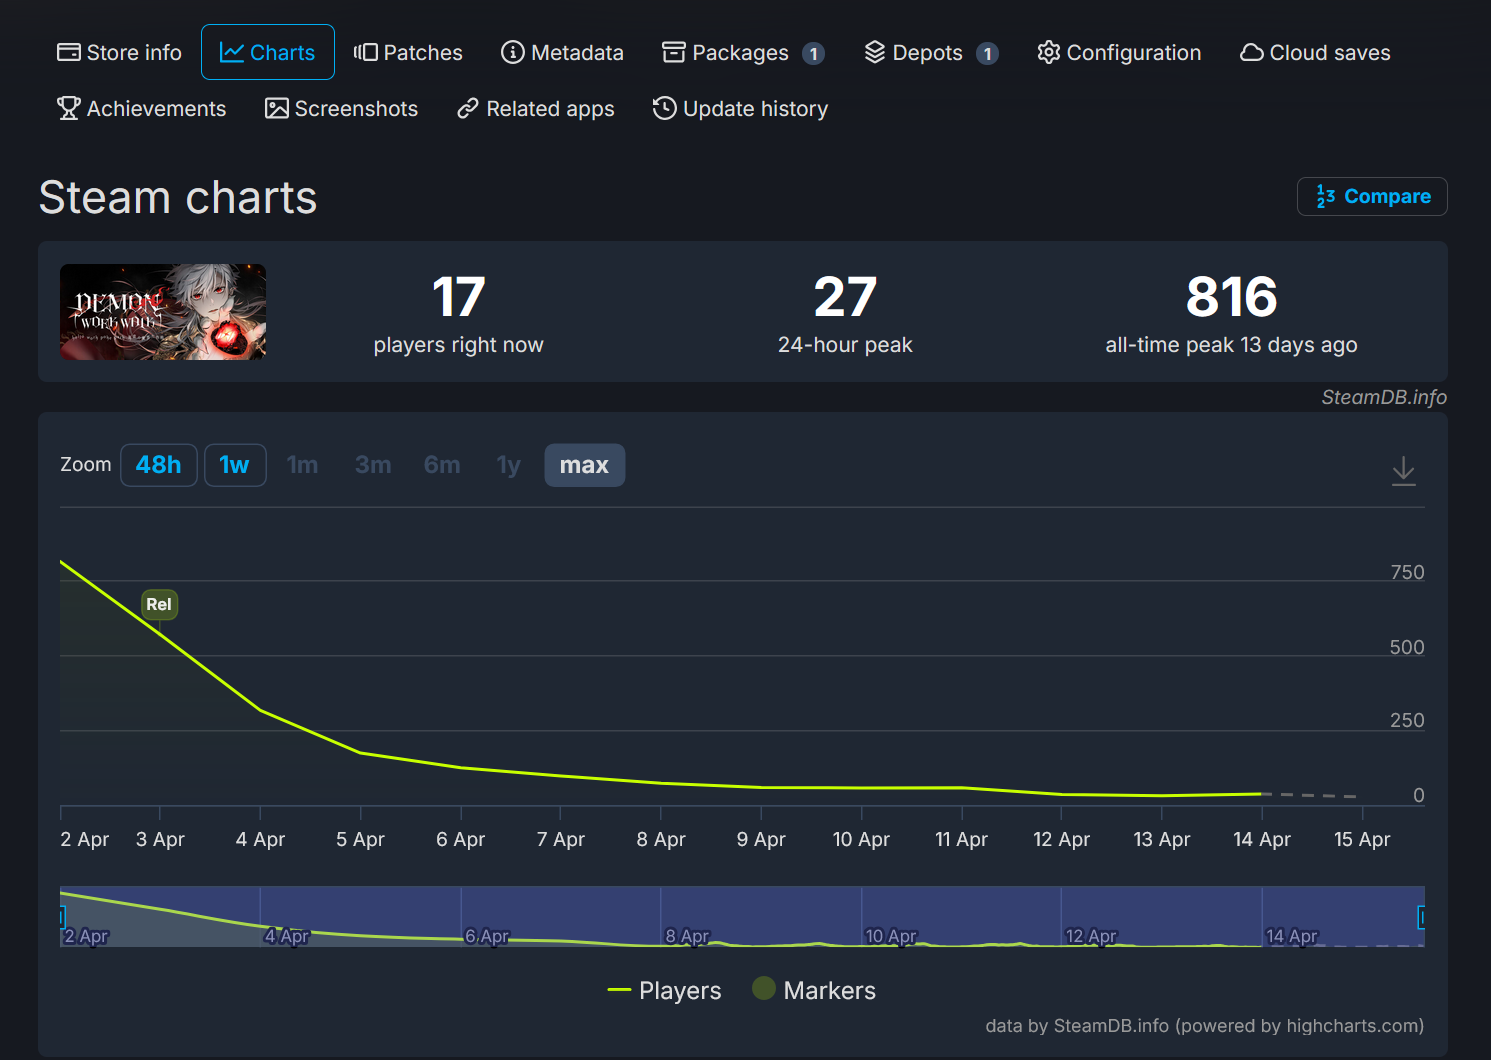Viewport: 1491px width, 1060px height.
Task: Toggle the Markers series in legend
Action: tap(814, 990)
